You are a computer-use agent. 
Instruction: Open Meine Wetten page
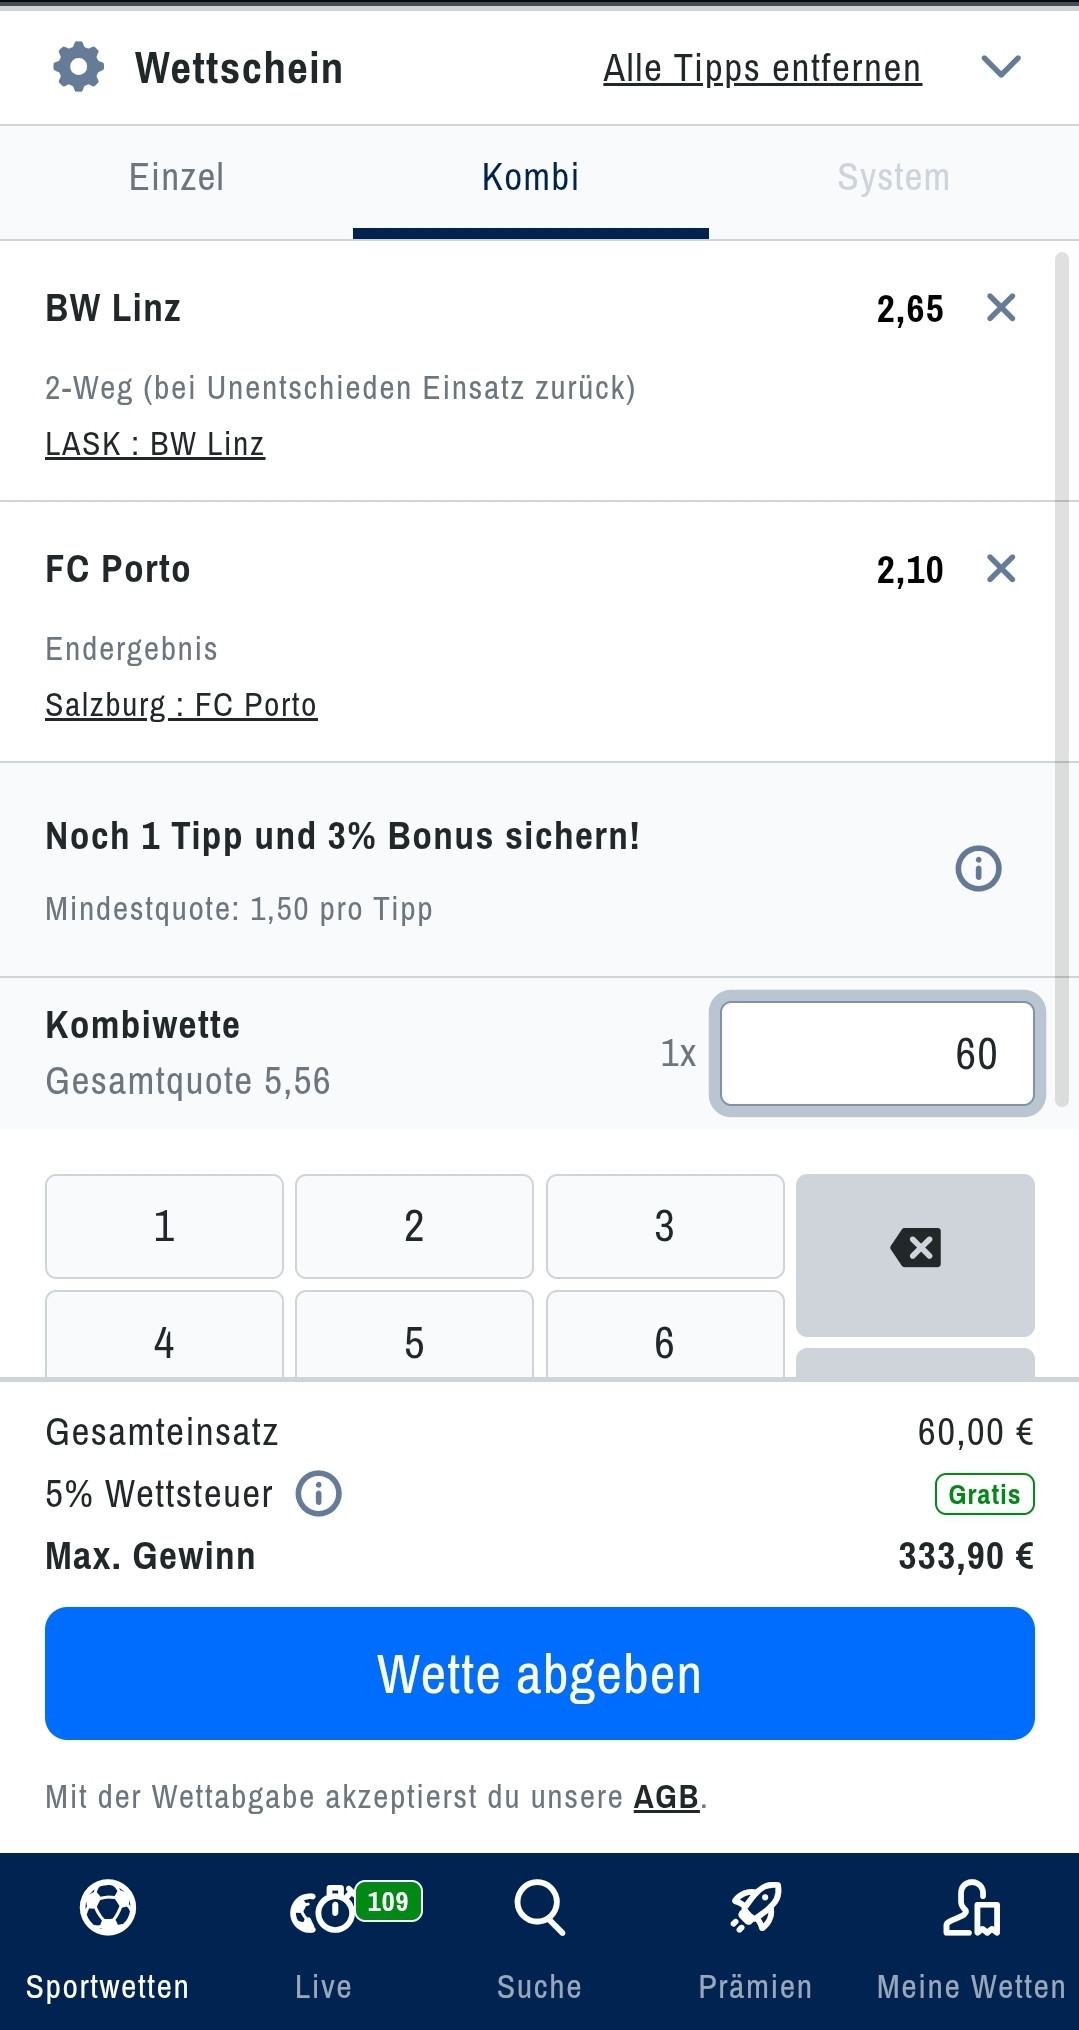pyautogui.click(x=971, y=1940)
